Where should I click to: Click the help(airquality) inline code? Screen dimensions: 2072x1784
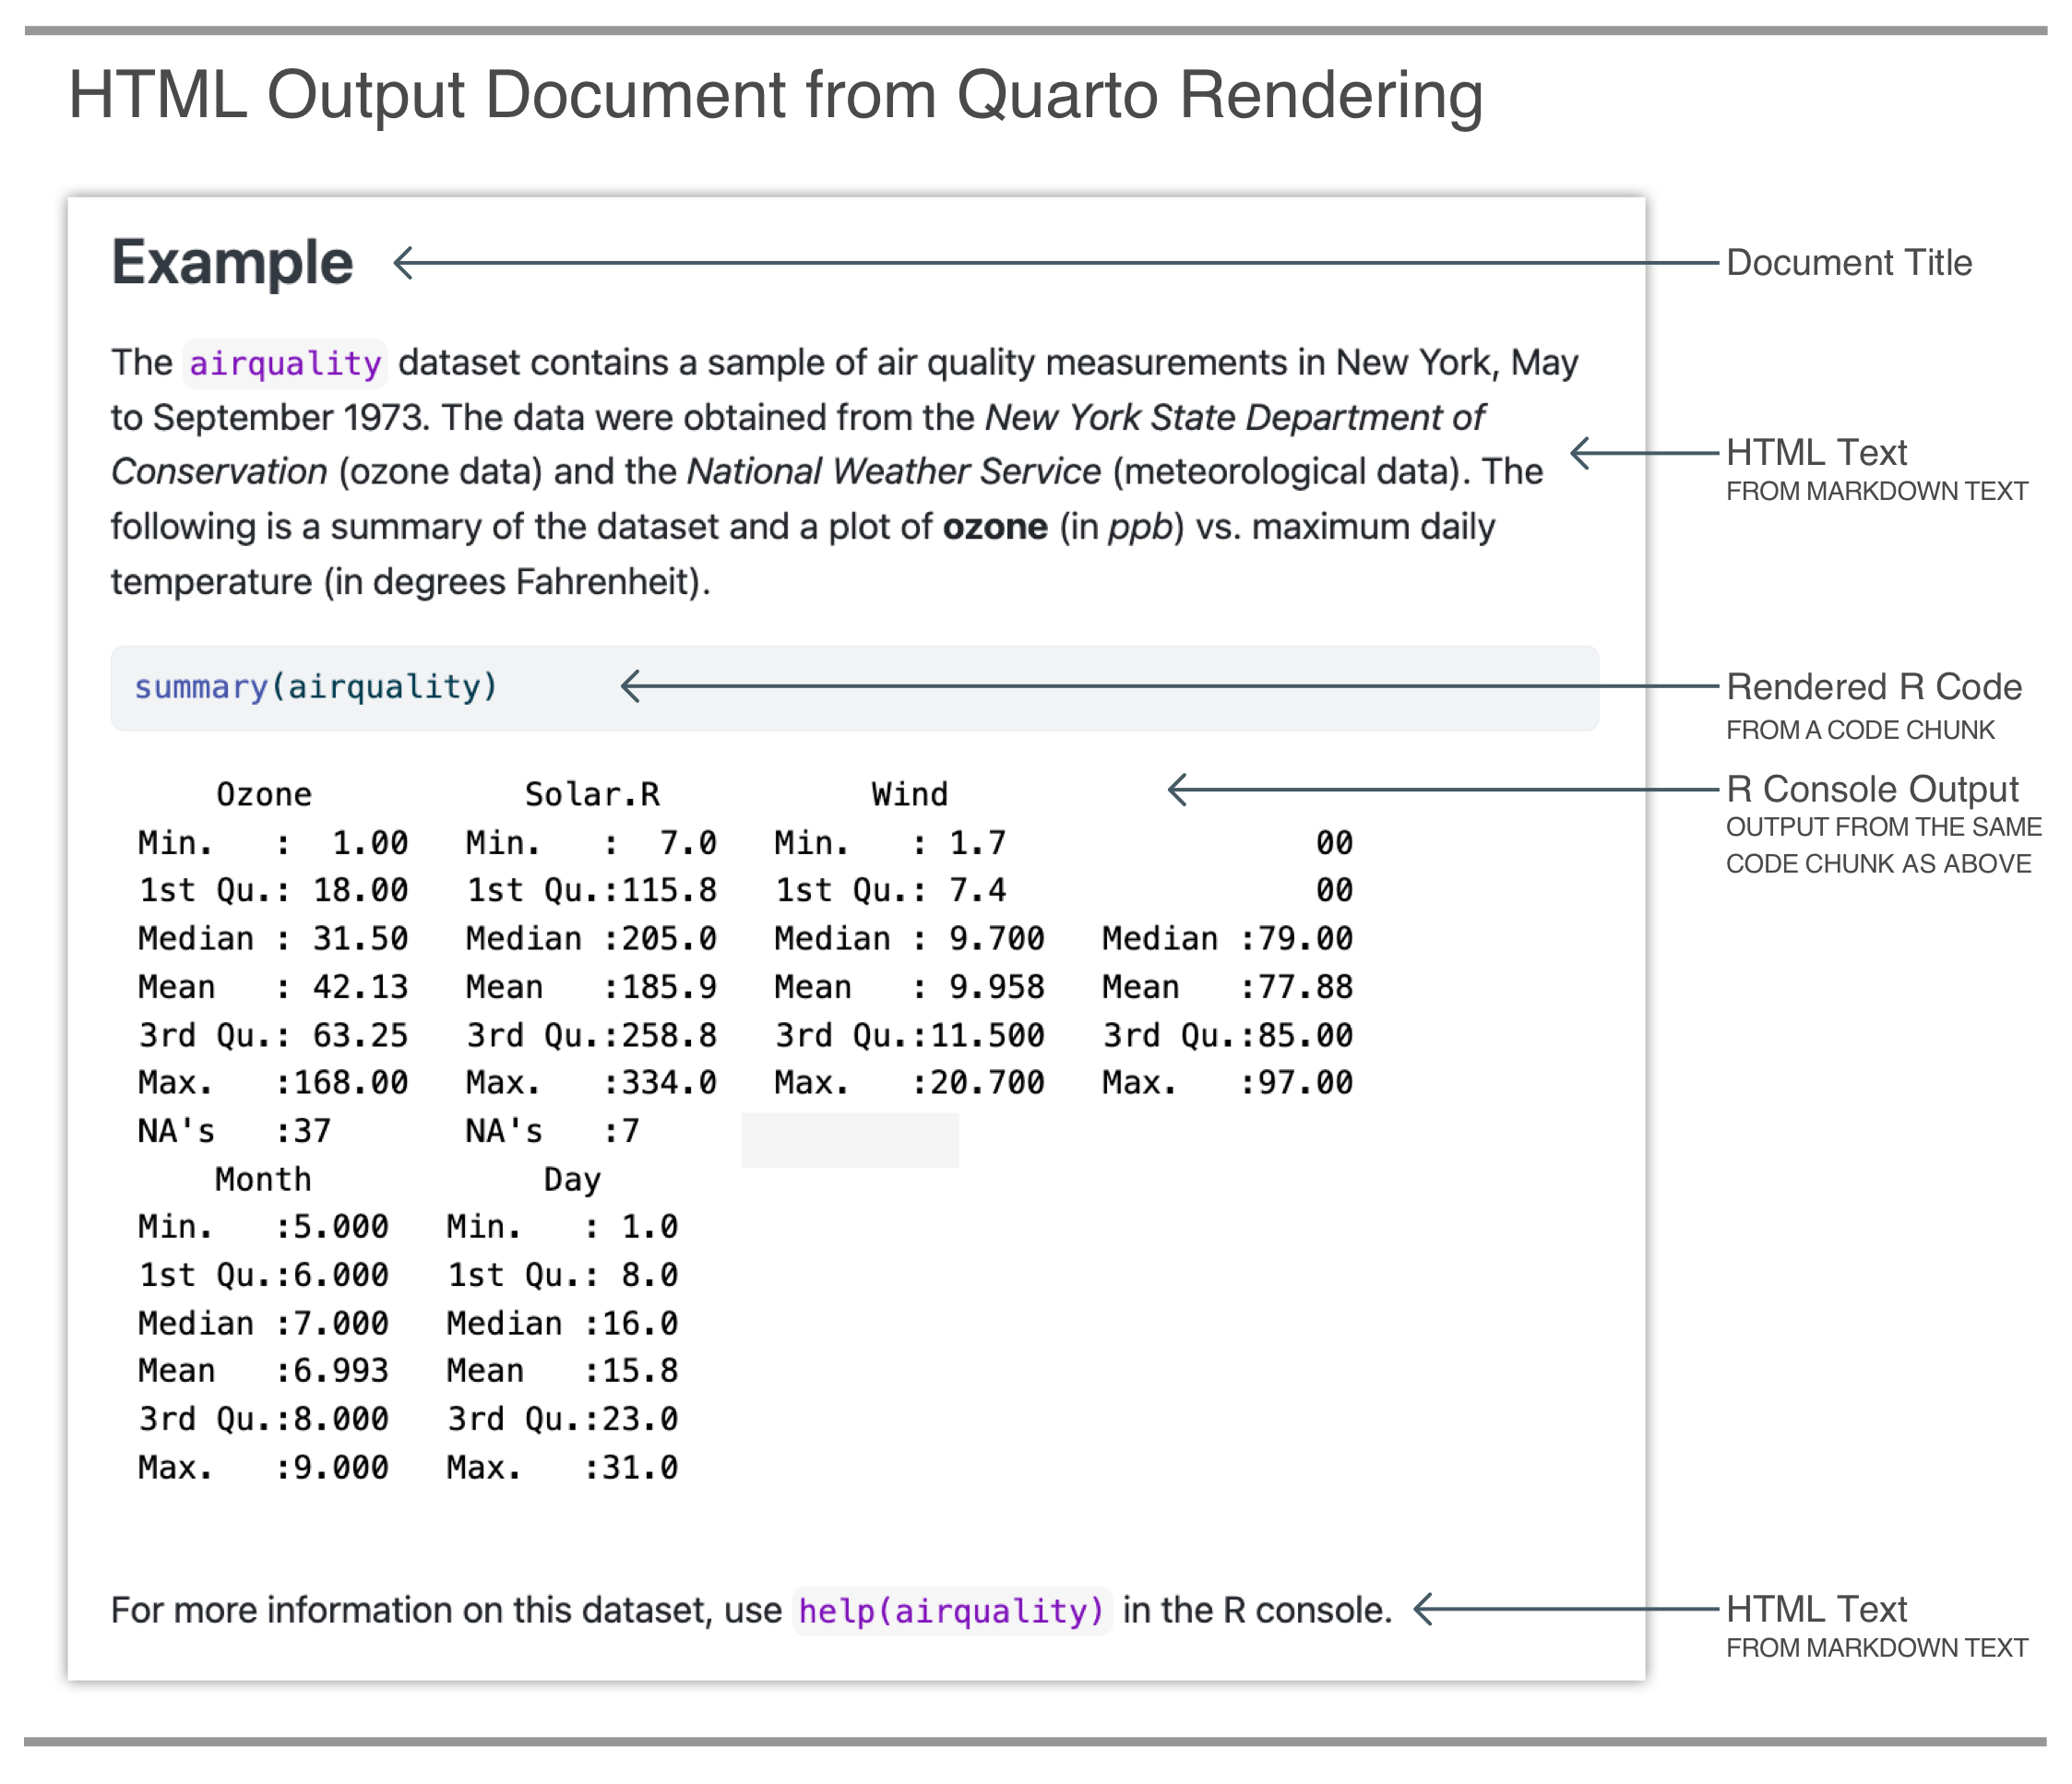click(951, 1611)
